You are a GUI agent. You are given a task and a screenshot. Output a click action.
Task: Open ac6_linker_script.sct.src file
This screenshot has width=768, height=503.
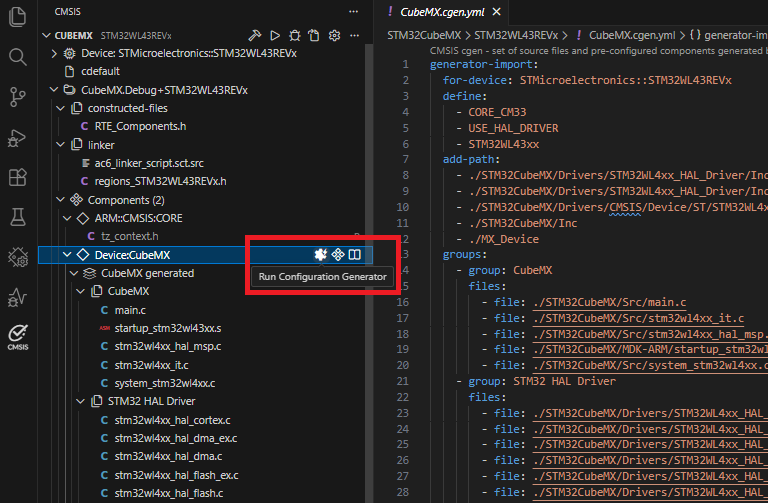tap(149, 163)
